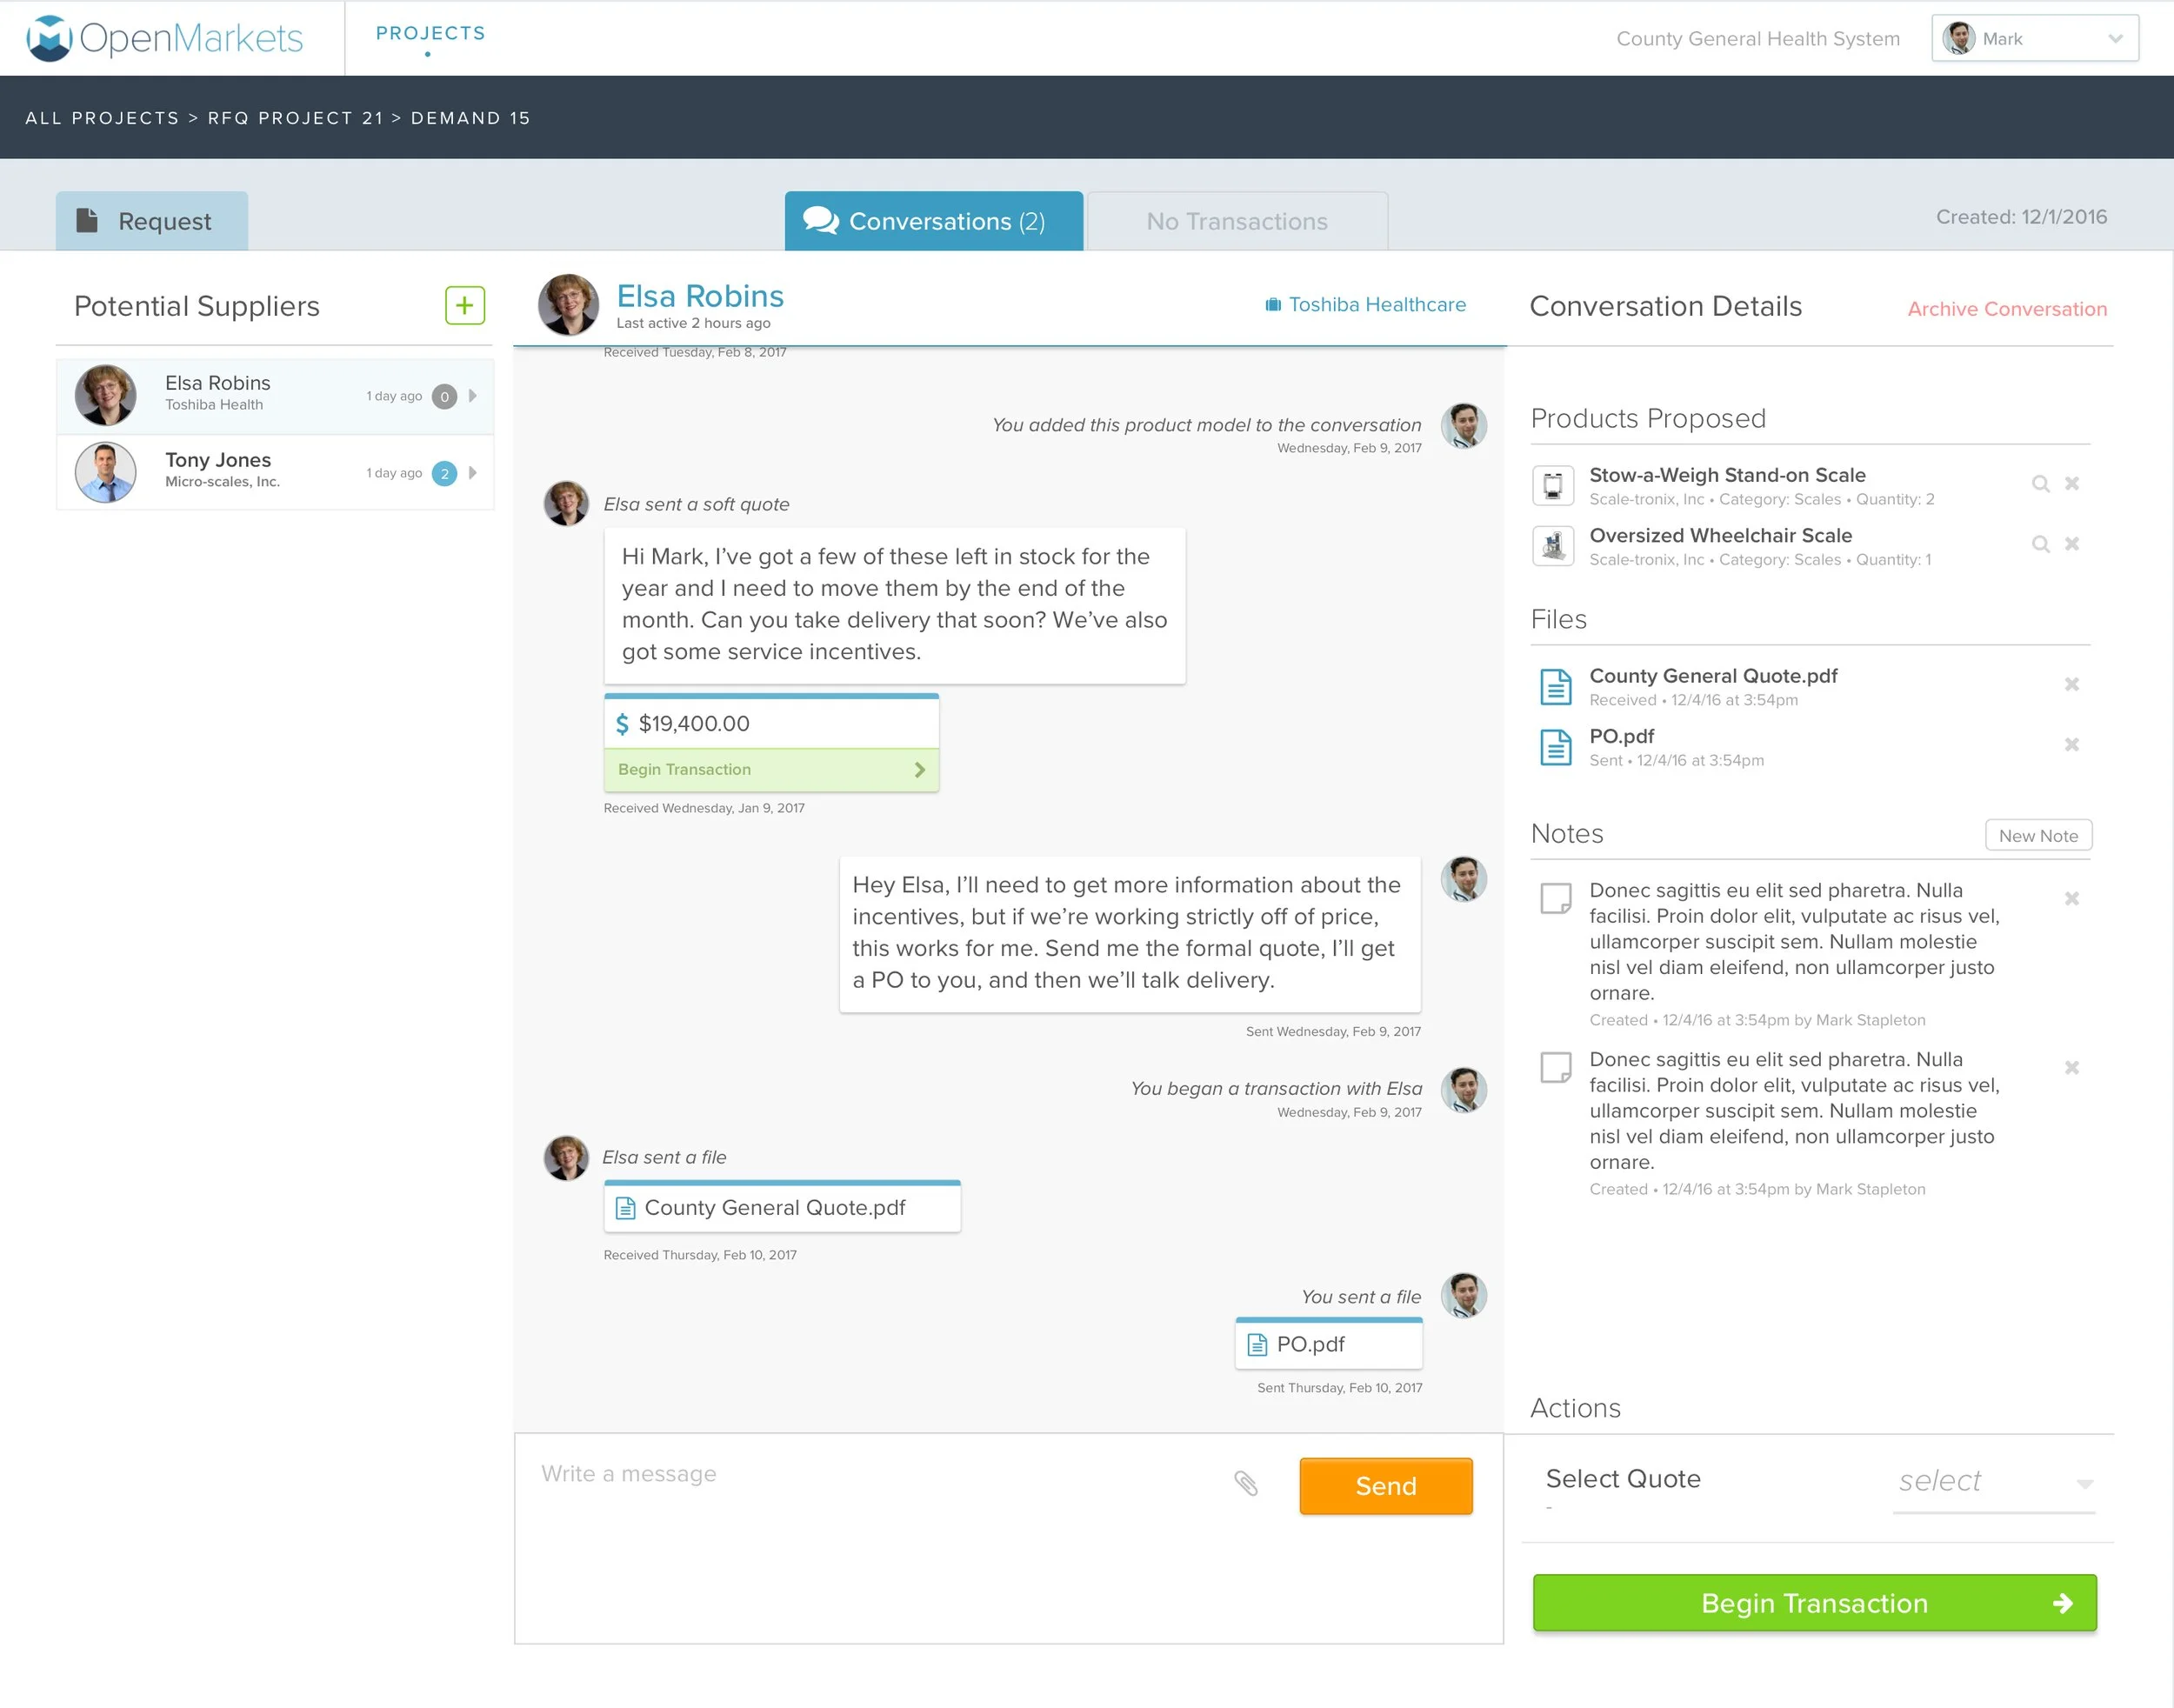The image size is (2174, 1708).
Task: Click the OpenMarkets logo icon
Action: [x=48, y=38]
